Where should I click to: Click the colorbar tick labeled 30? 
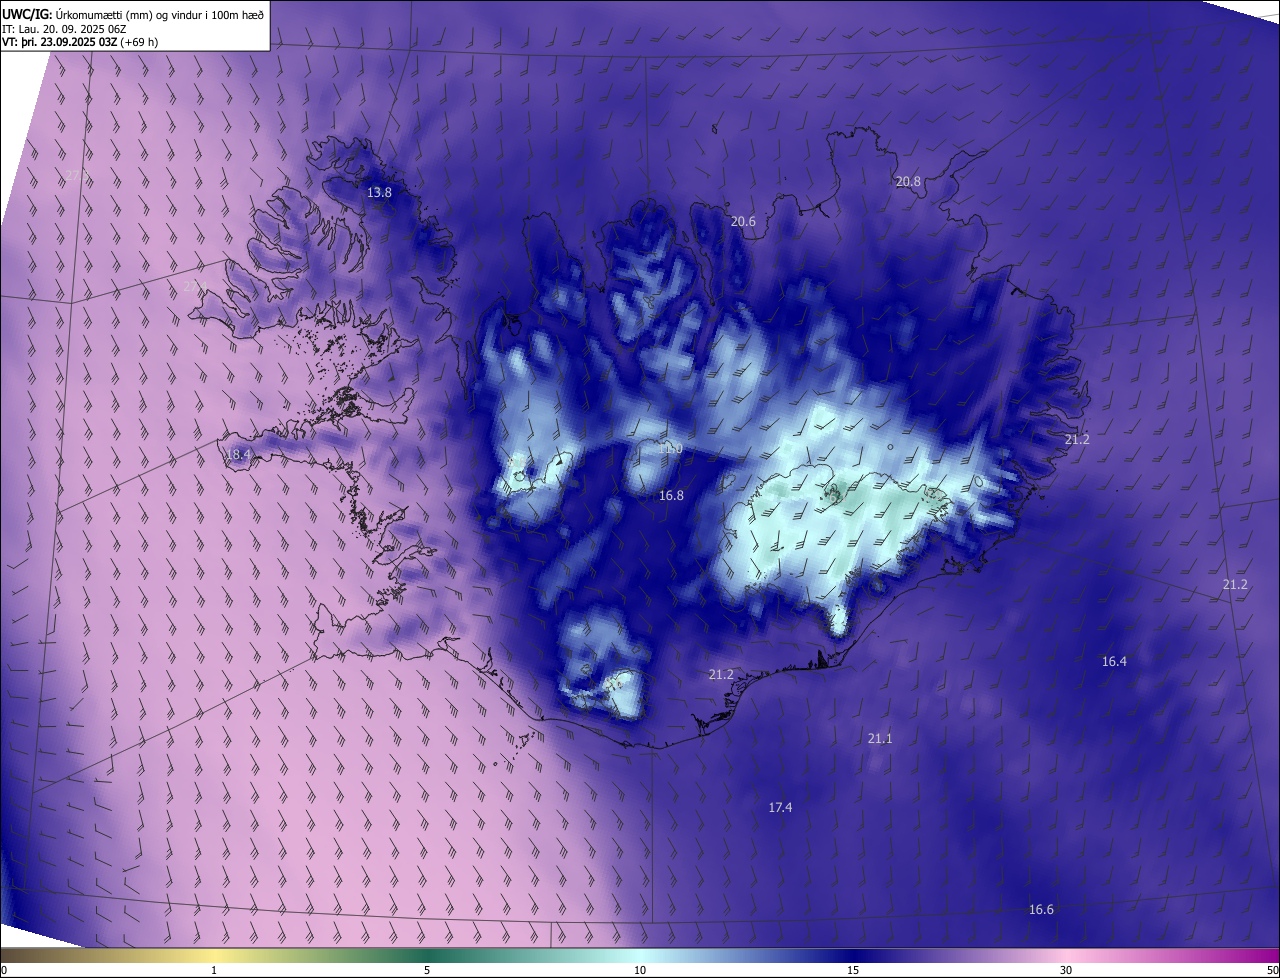pyautogui.click(x=1066, y=970)
